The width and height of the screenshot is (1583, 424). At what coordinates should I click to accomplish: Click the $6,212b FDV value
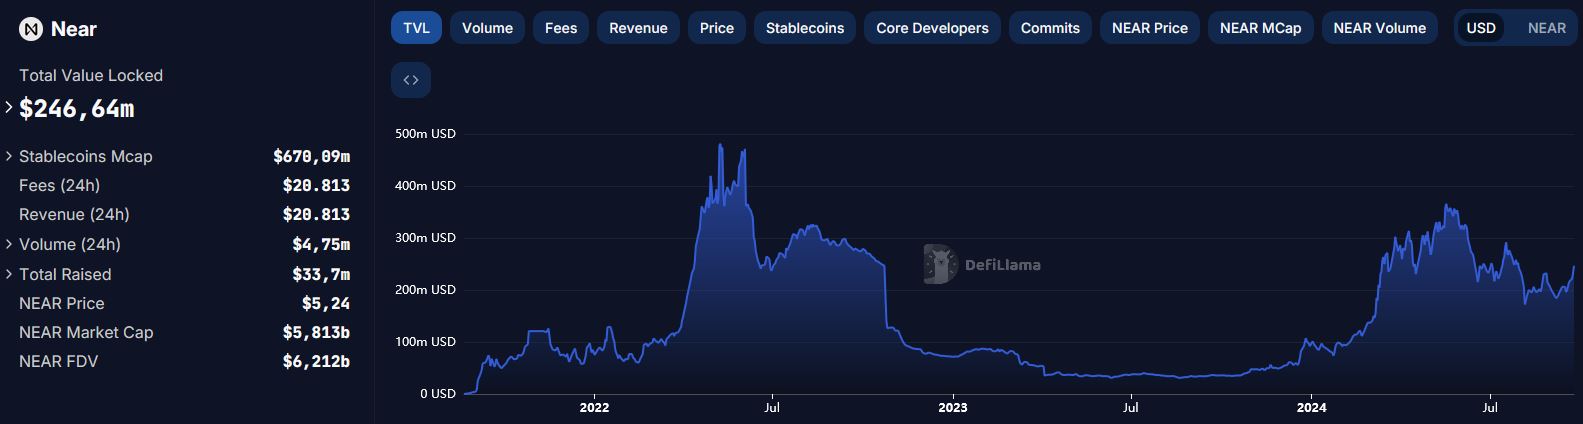coord(316,361)
